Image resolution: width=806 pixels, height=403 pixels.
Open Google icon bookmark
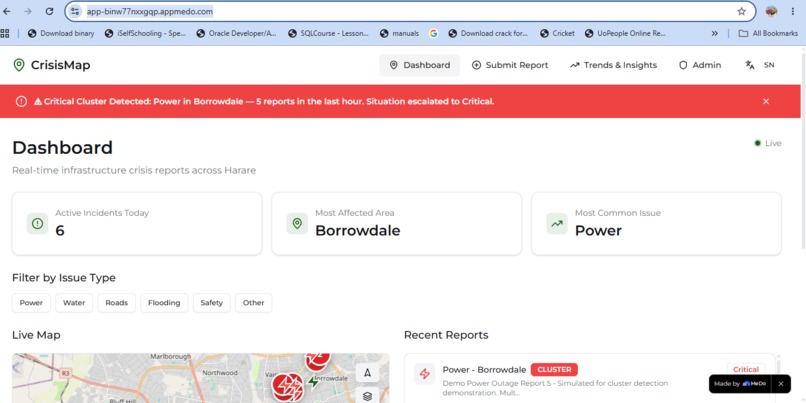[x=433, y=33]
